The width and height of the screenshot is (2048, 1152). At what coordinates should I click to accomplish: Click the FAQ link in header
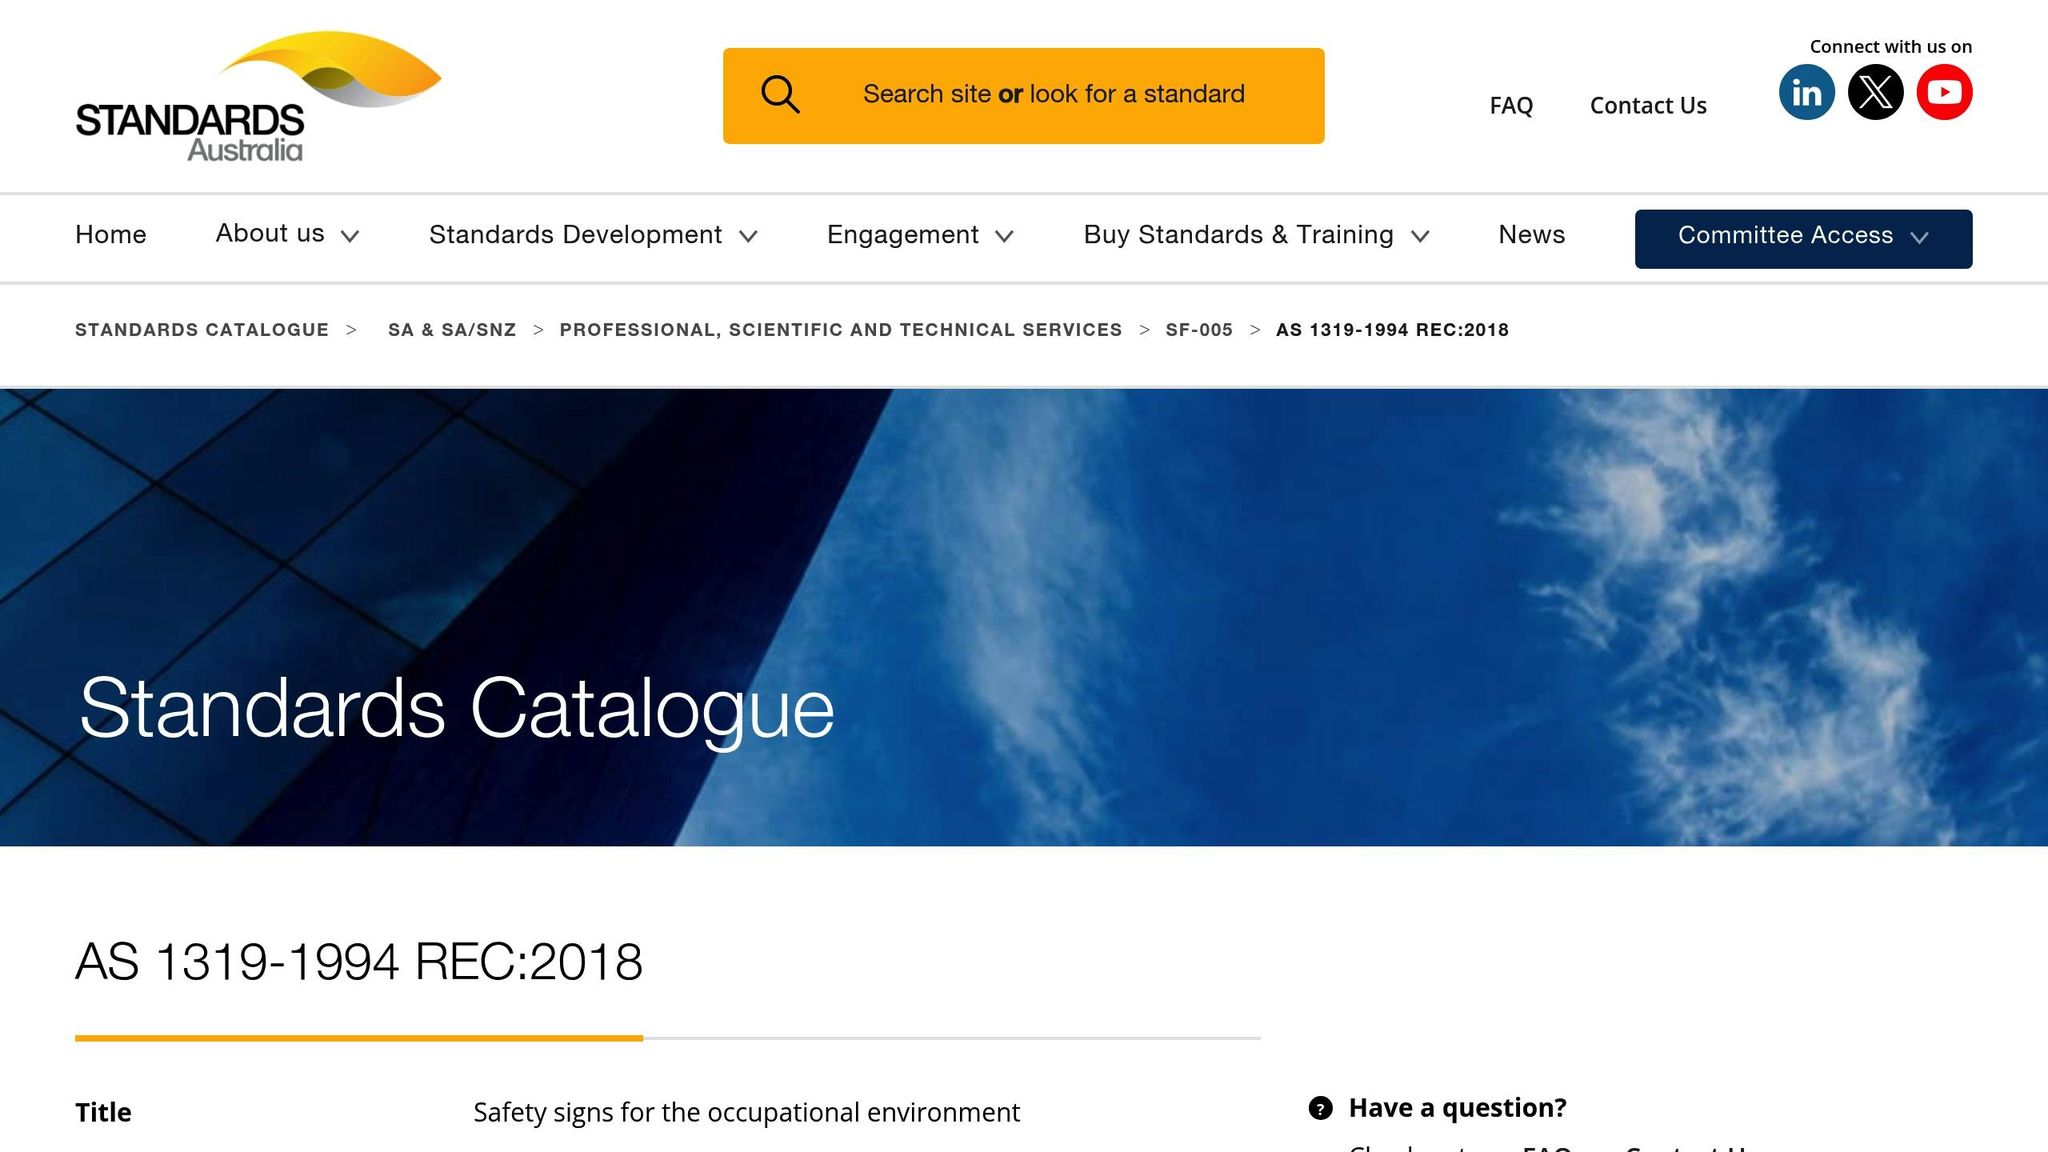[1510, 106]
